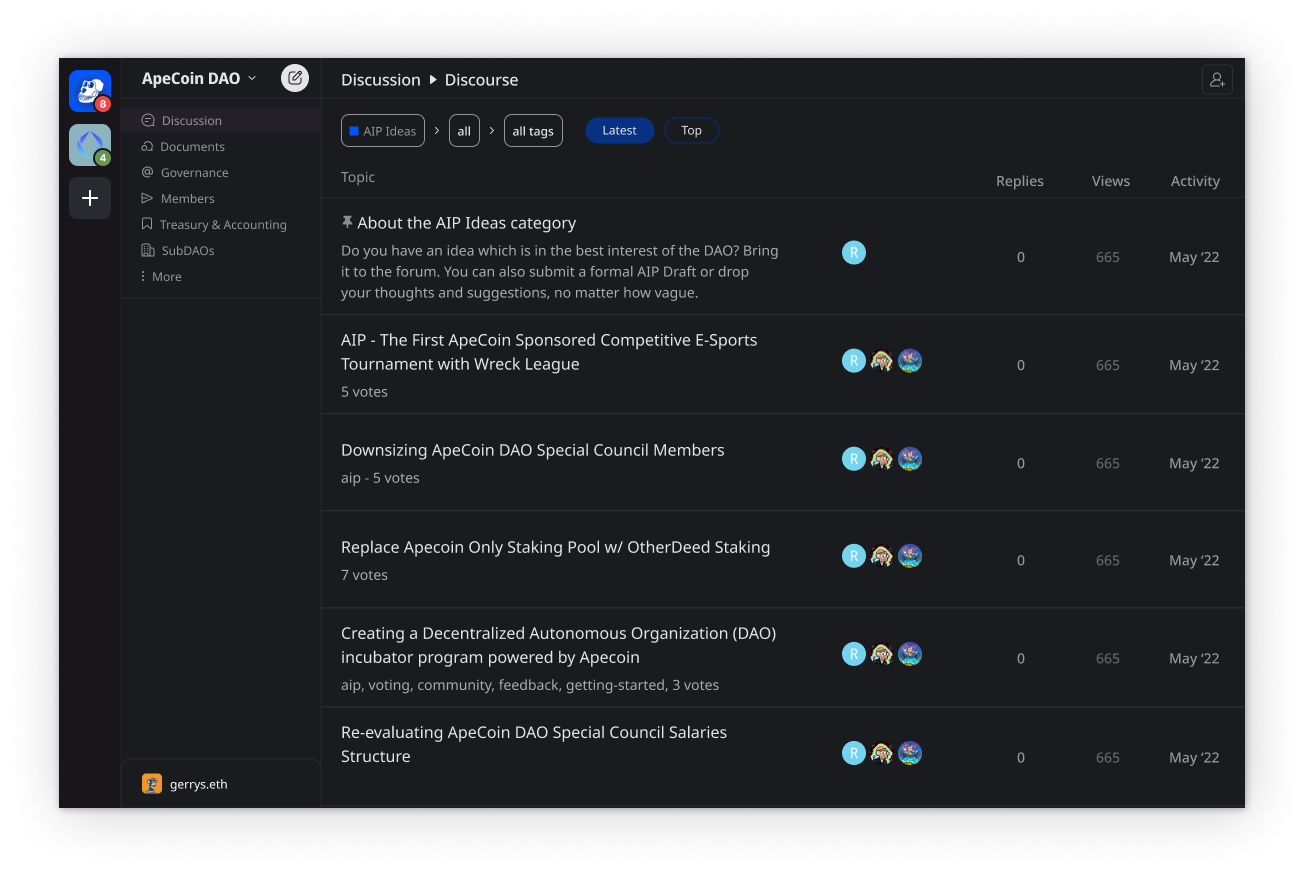Screen dimensions: 1310x874
Task: Switch the feed to Top
Action: click(691, 130)
